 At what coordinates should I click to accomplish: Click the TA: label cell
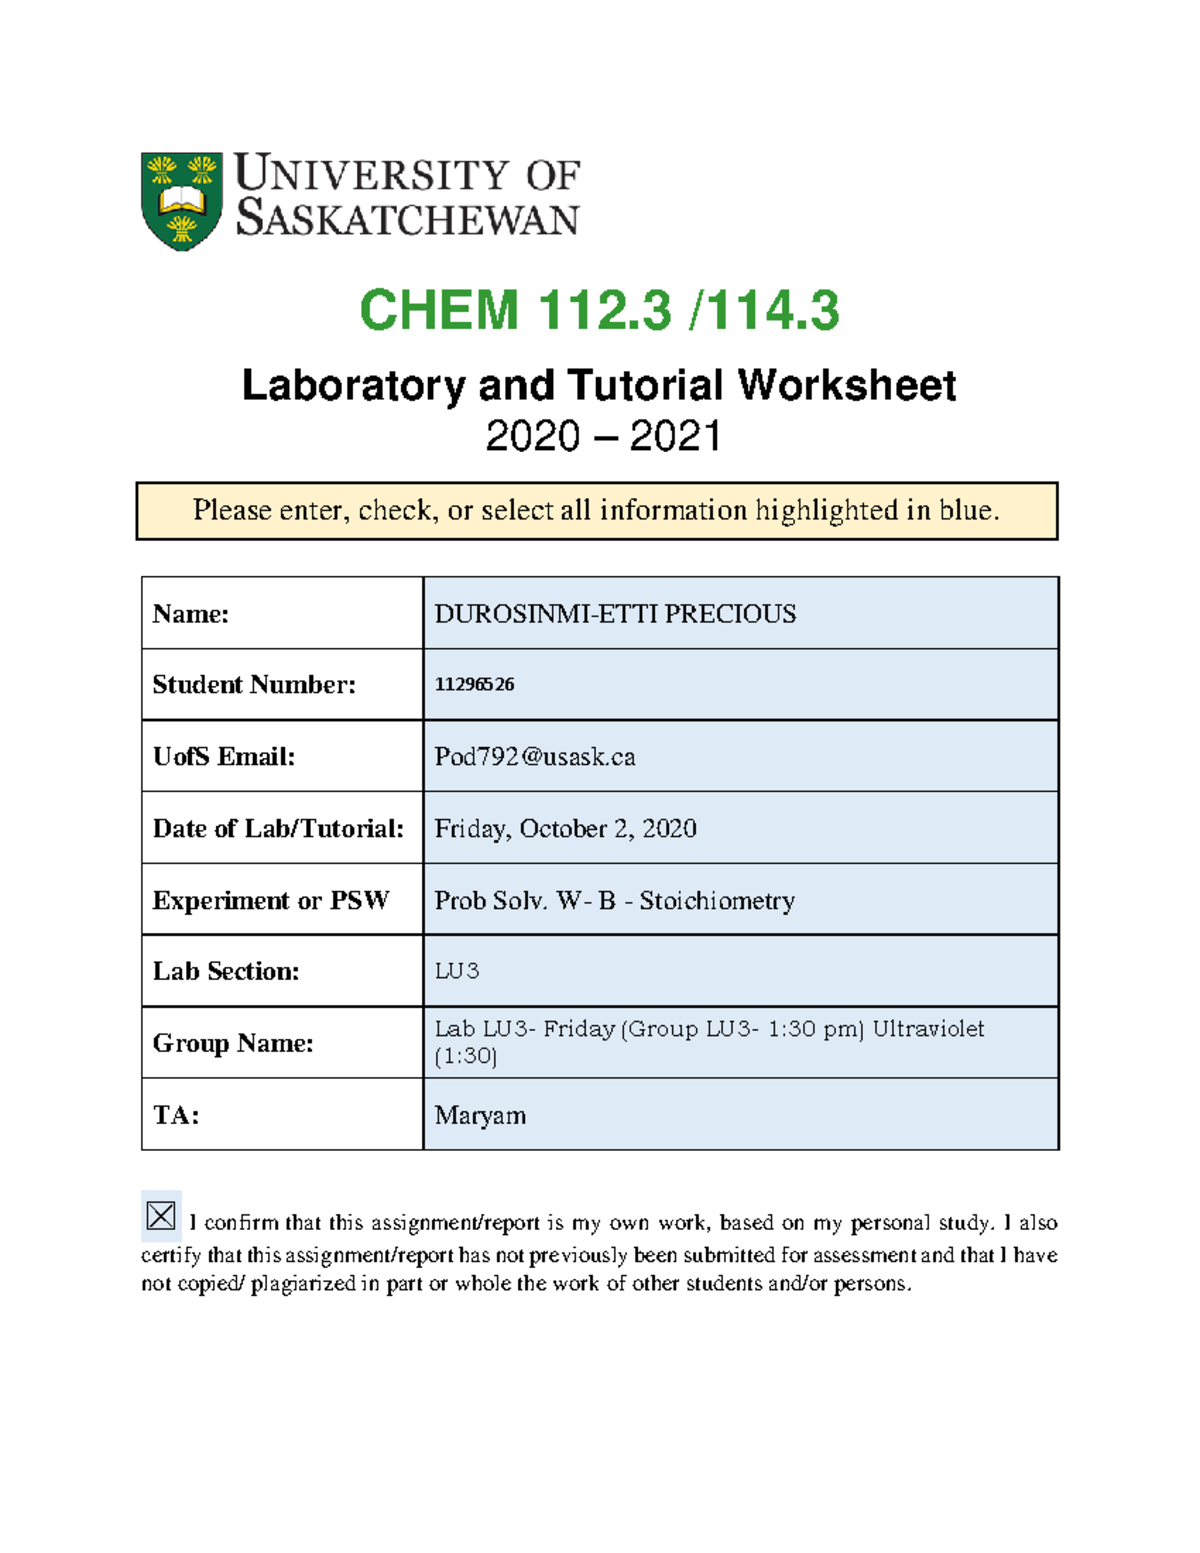[282, 1114]
